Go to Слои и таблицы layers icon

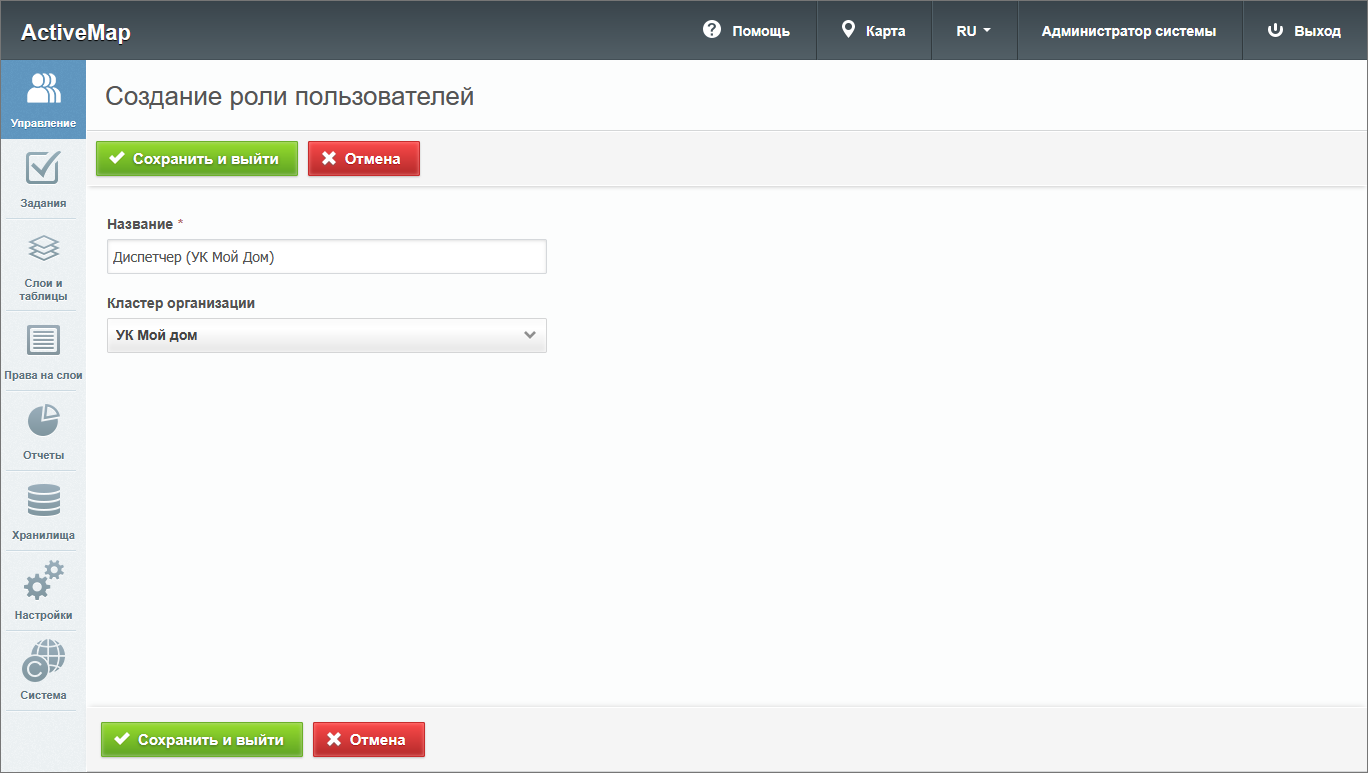pos(43,248)
